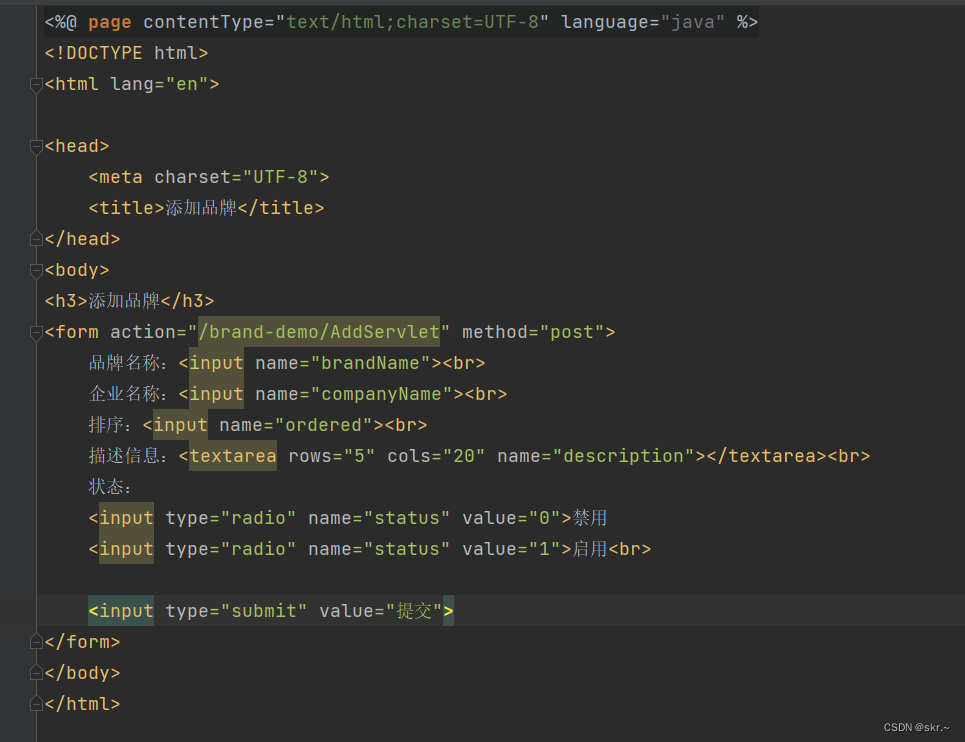Collapse the <form> element fold marker

point(35,331)
